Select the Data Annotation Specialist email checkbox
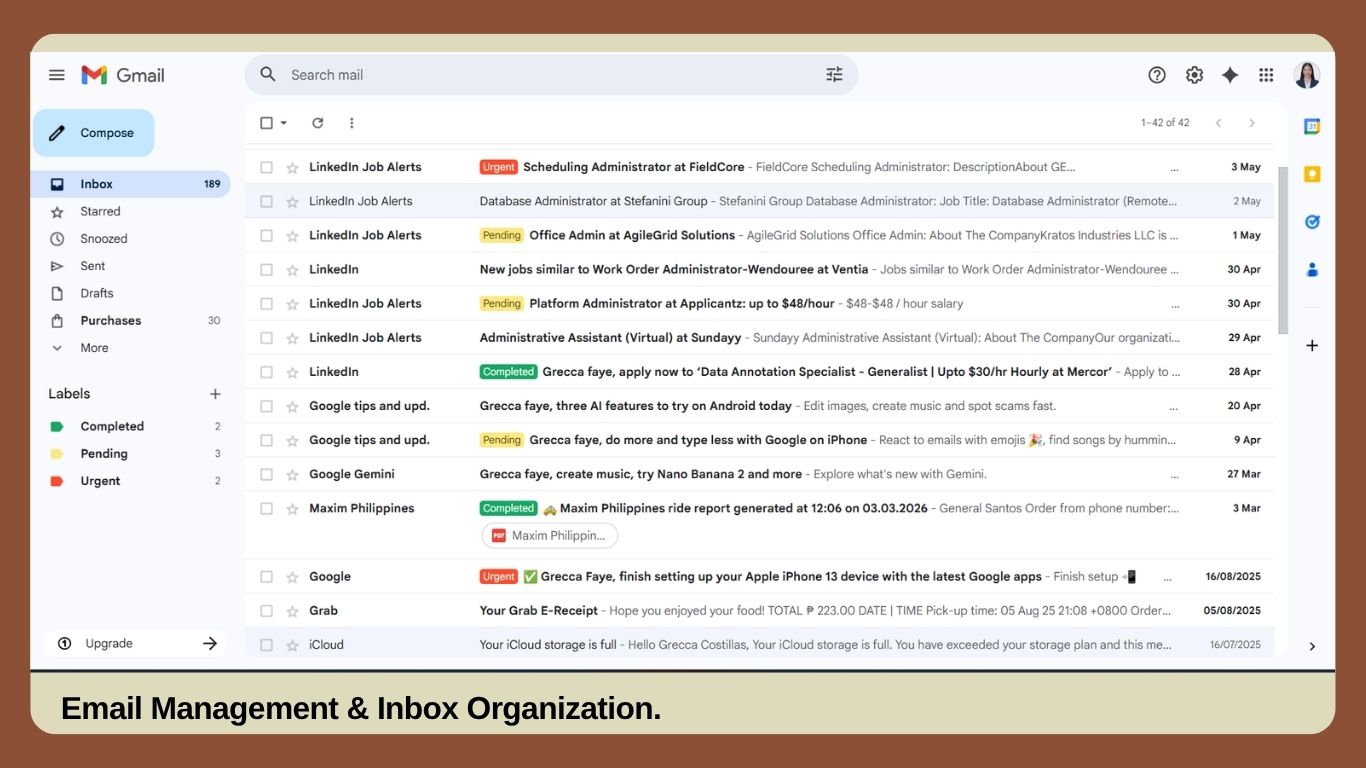The image size is (1366, 768). click(x=266, y=372)
